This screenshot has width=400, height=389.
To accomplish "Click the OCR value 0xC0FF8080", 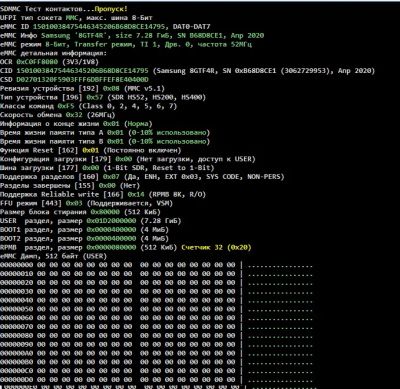I will point(37,62).
